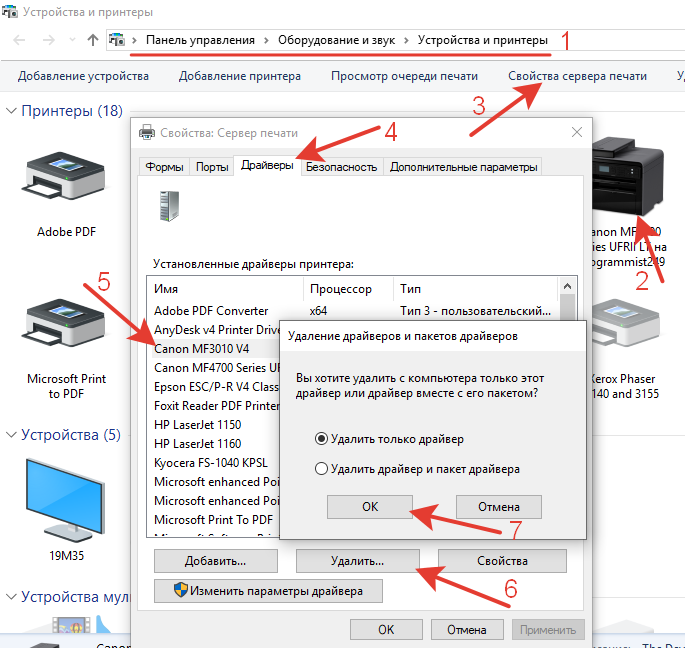Expand breadcrumb arrow after Оборудование и звук
Viewport: 685px width, 648px height.
coord(406,40)
